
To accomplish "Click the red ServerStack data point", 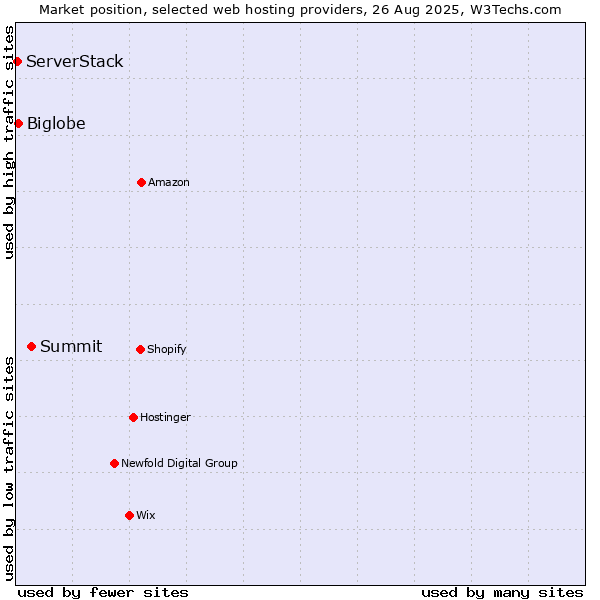I will (18, 61).
